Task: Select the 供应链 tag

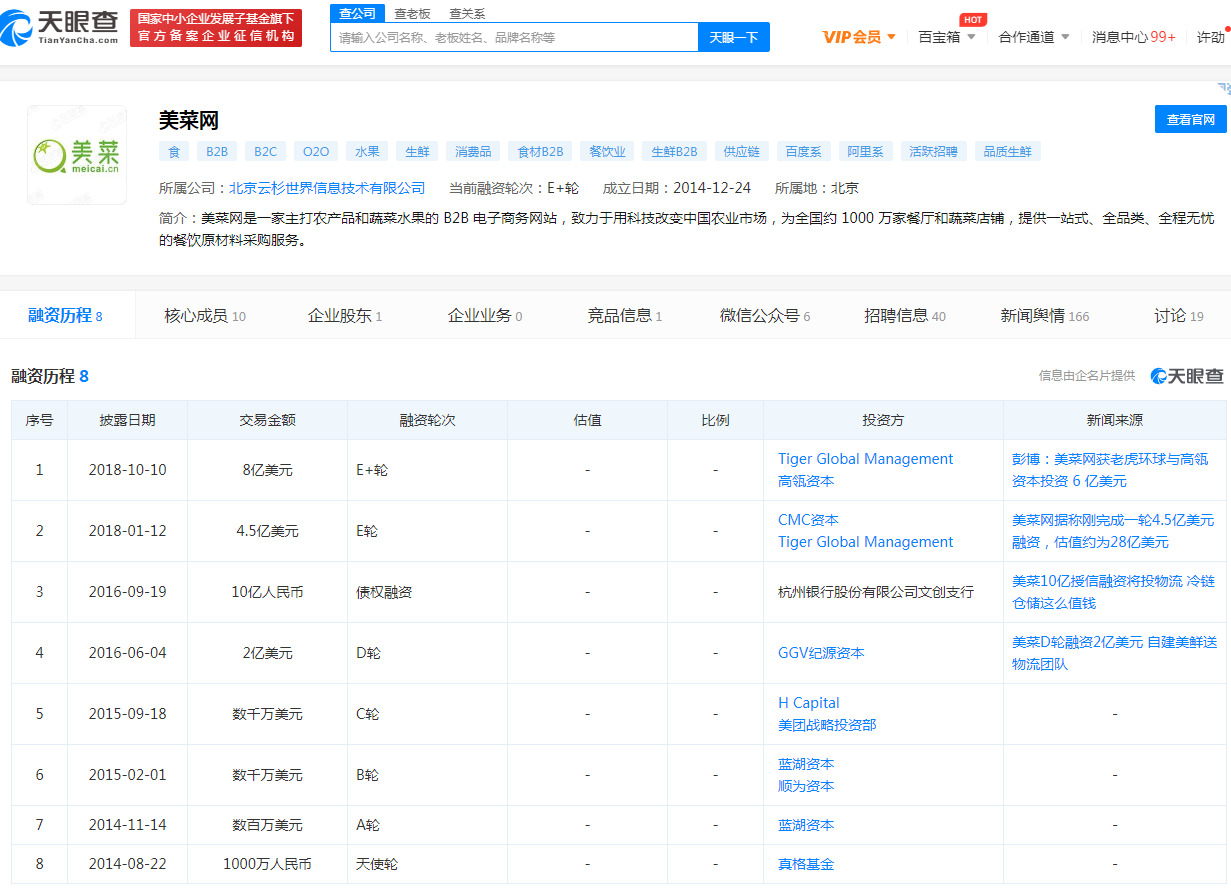Action: pos(741,152)
